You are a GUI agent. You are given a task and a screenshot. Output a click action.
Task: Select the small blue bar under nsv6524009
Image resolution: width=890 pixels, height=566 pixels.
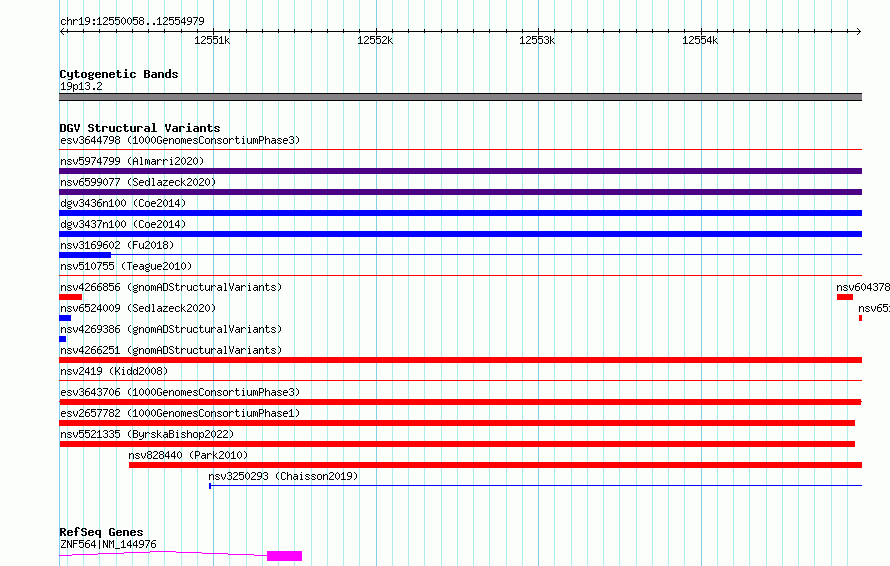tap(65, 318)
